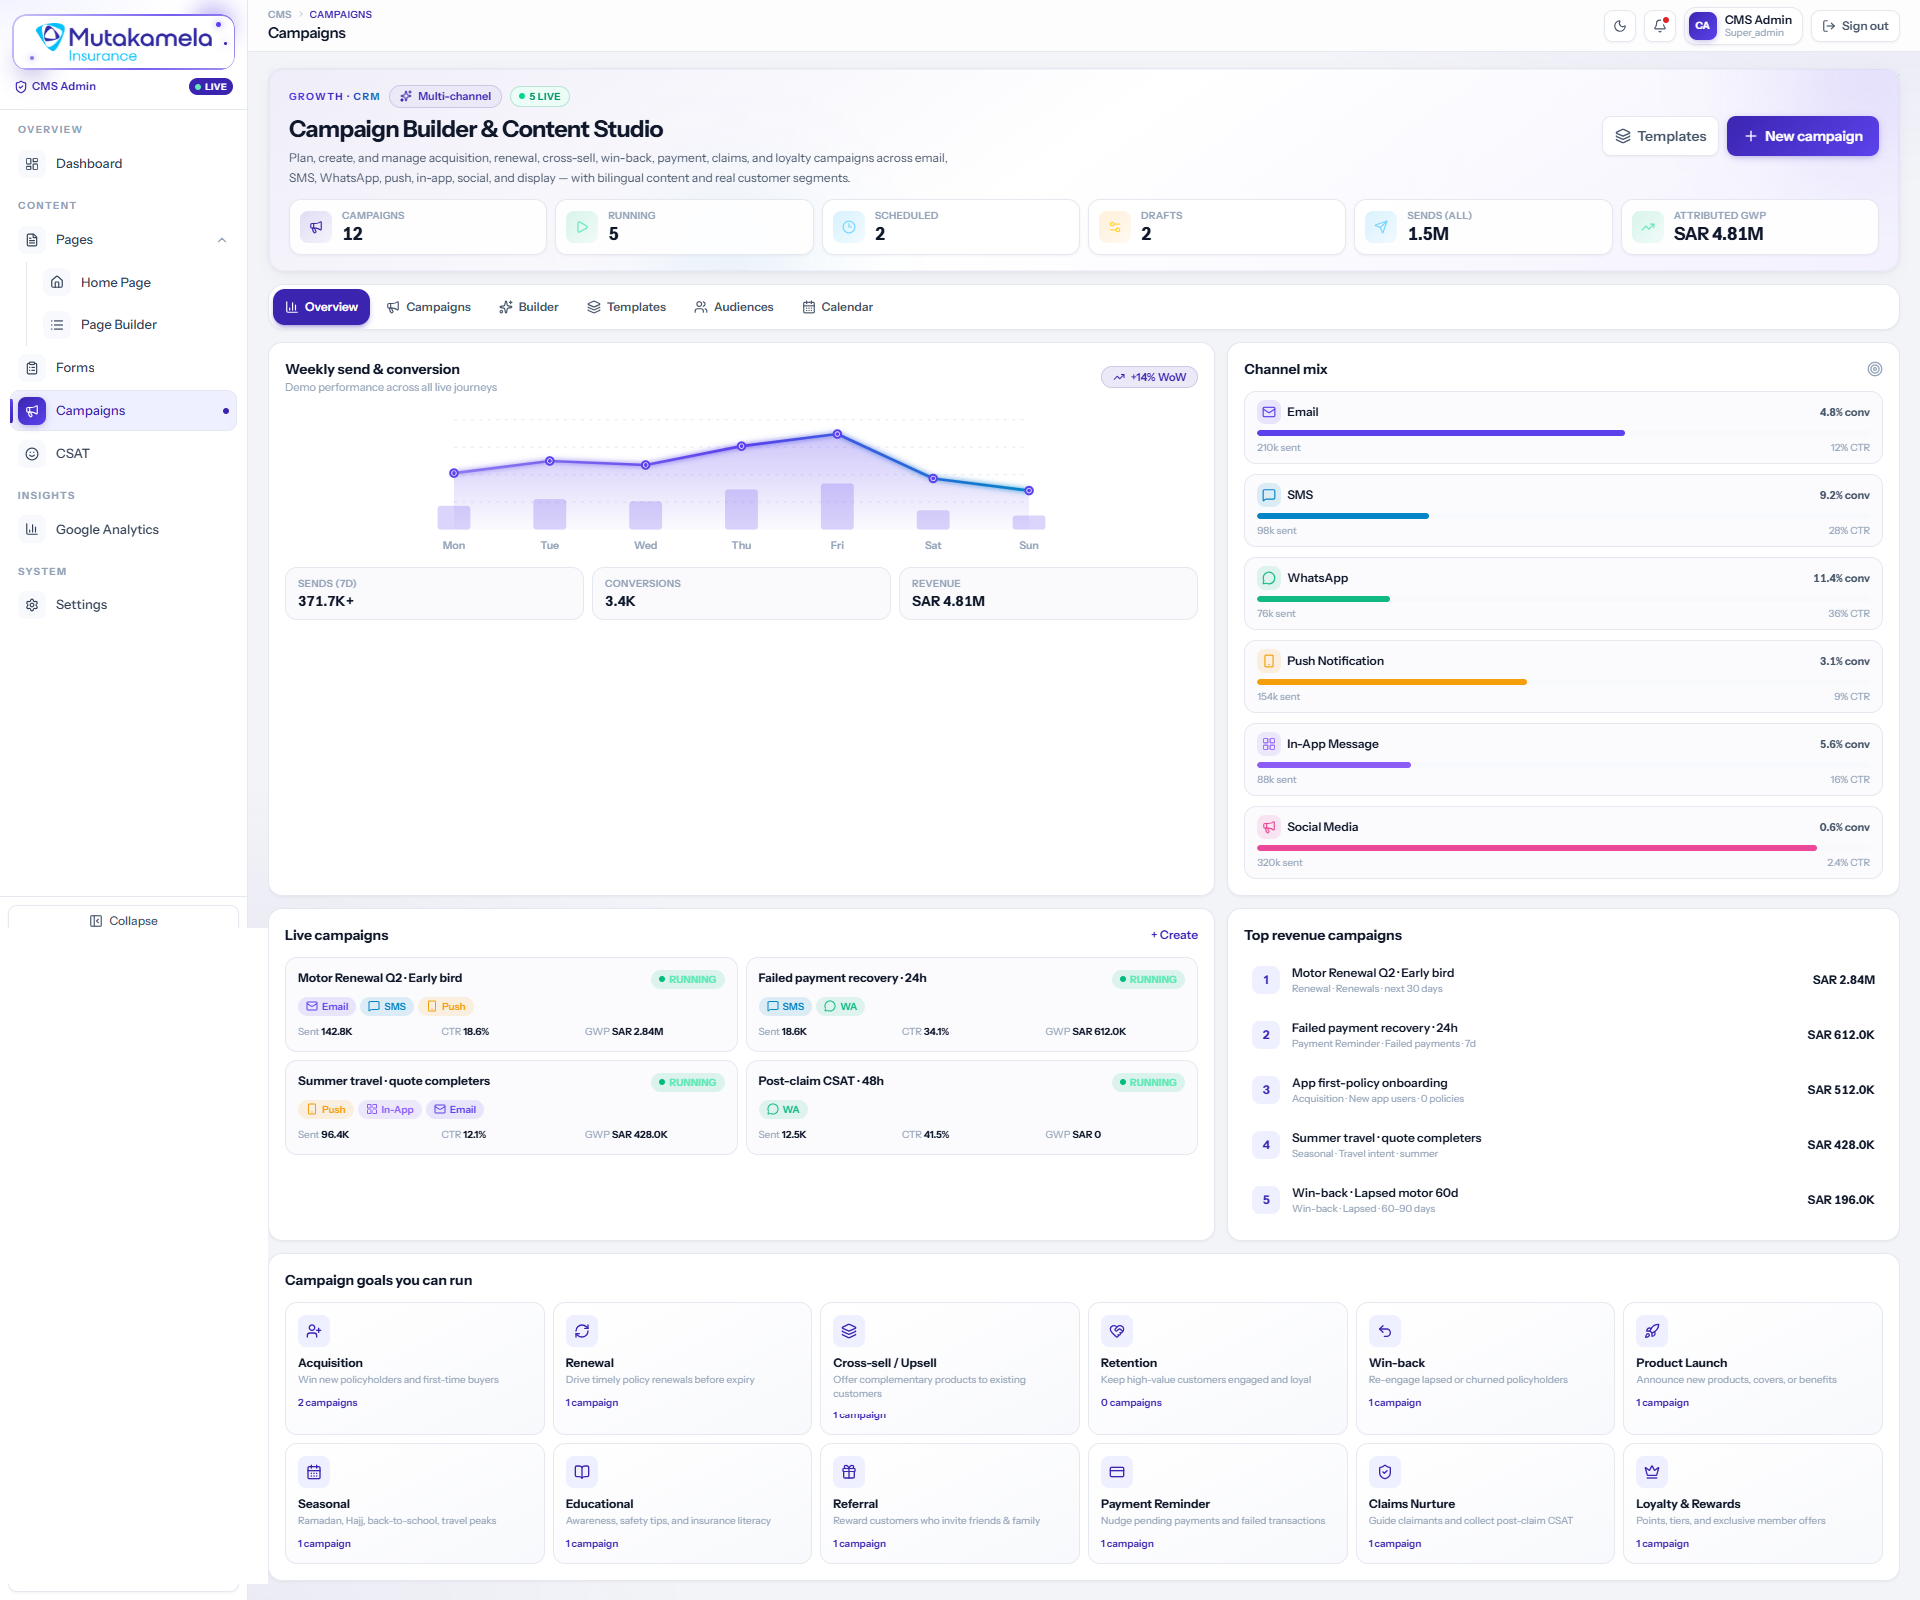The width and height of the screenshot is (1920, 1600).
Task: Switch to the Calendar tab
Action: tap(838, 307)
